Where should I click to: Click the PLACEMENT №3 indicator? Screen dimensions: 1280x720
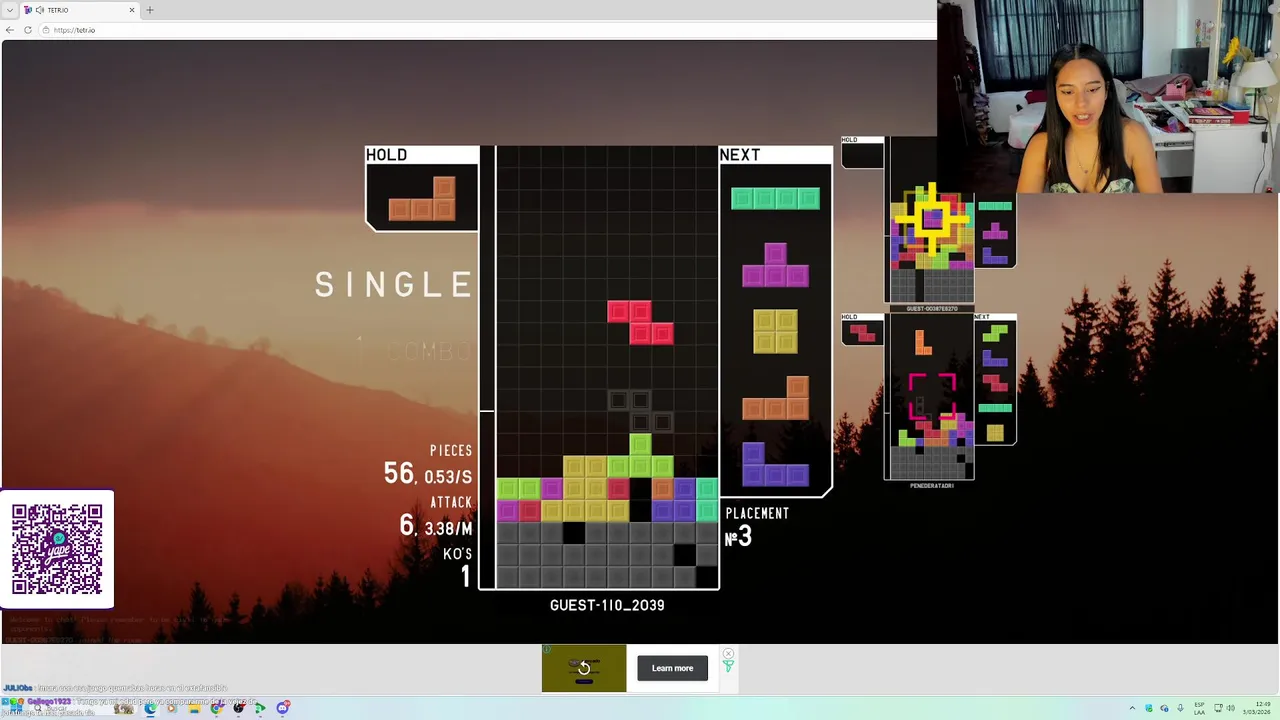point(757,526)
